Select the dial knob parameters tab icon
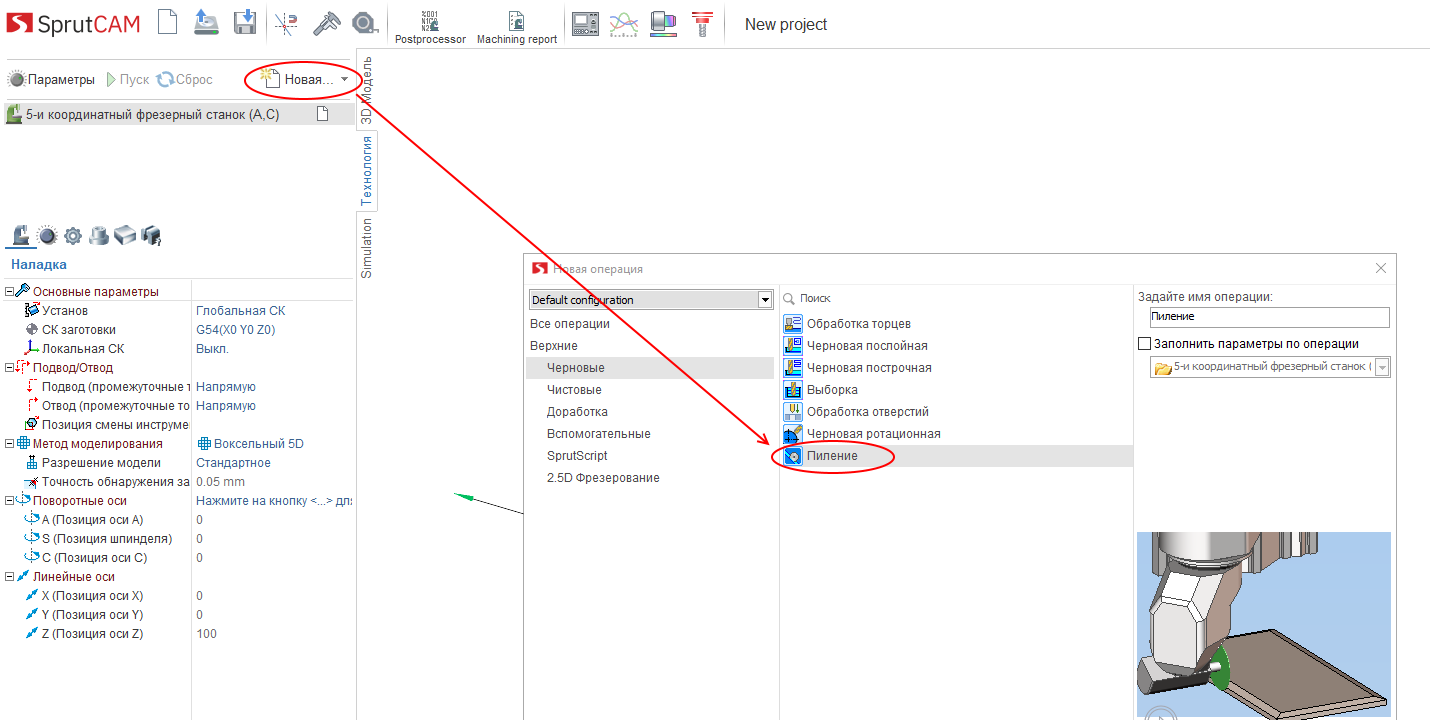This screenshot has width=1430, height=720. coord(46,236)
